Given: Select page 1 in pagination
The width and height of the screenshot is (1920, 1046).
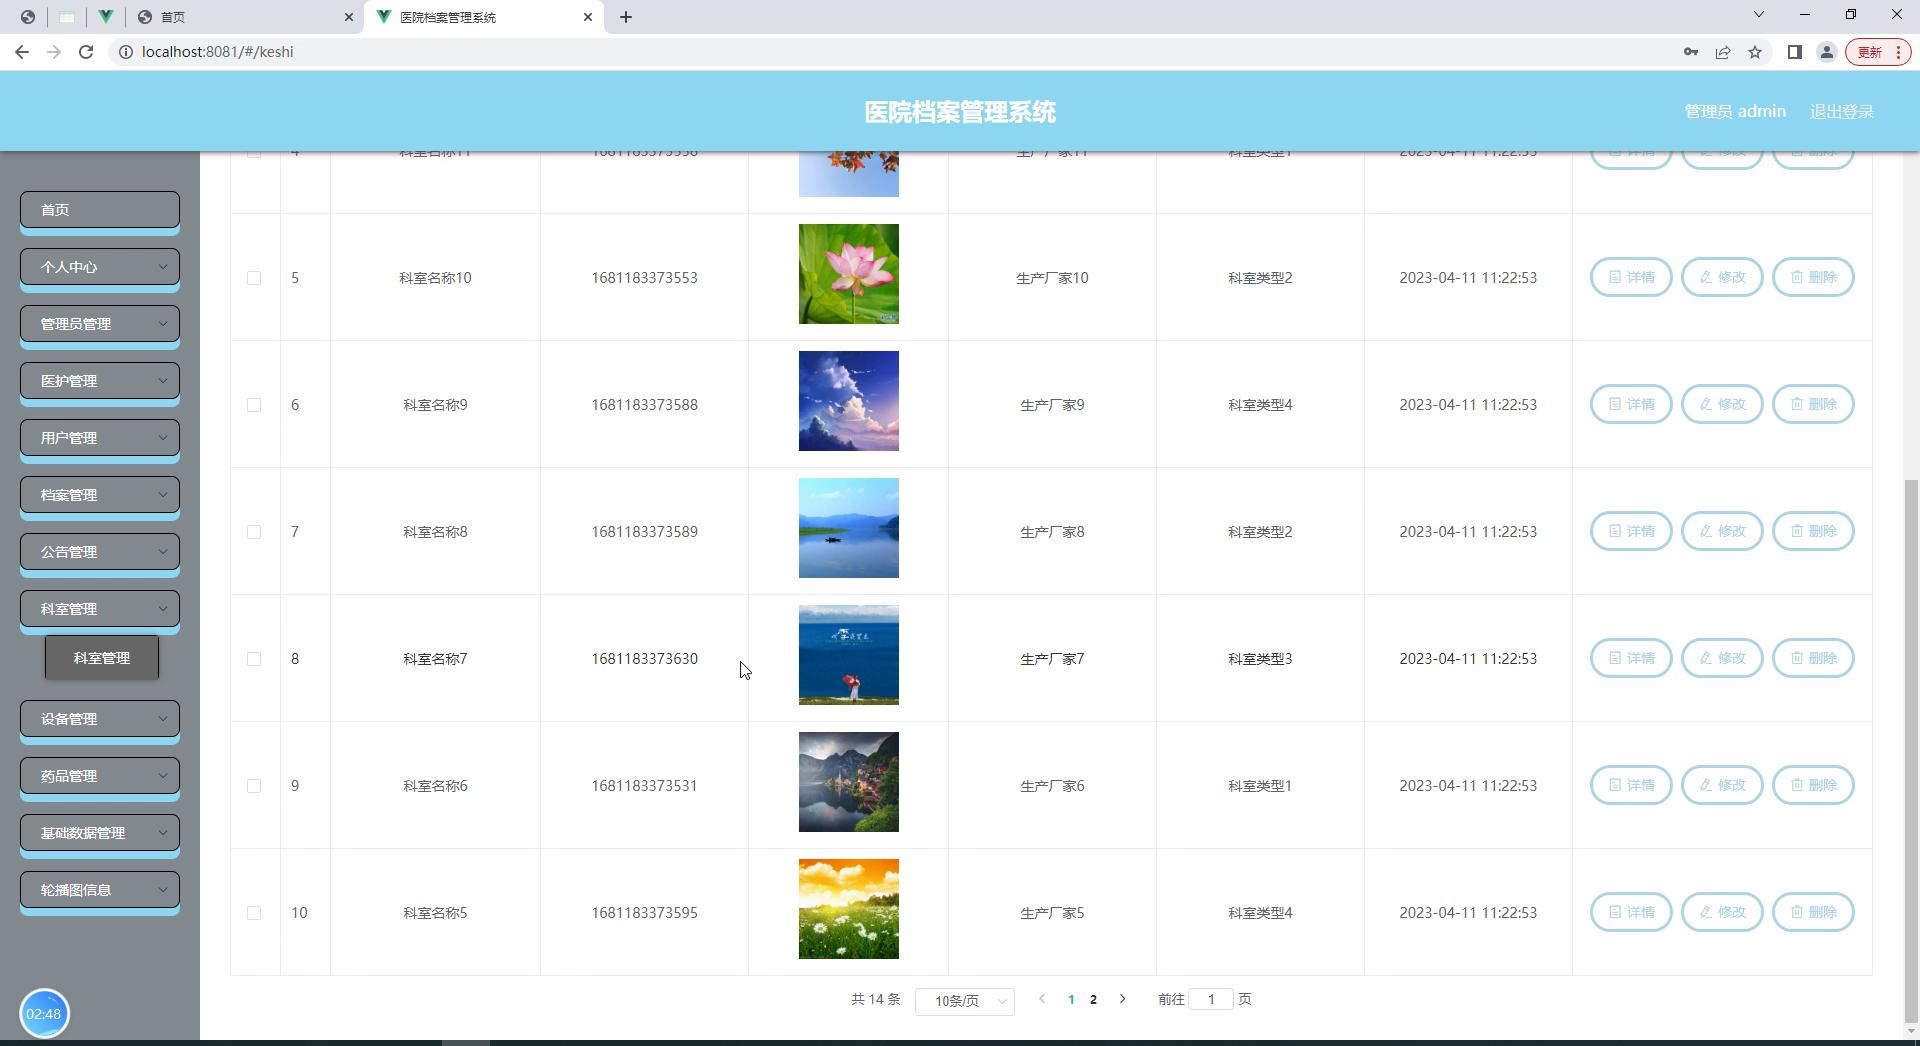Looking at the screenshot, I should (x=1071, y=999).
